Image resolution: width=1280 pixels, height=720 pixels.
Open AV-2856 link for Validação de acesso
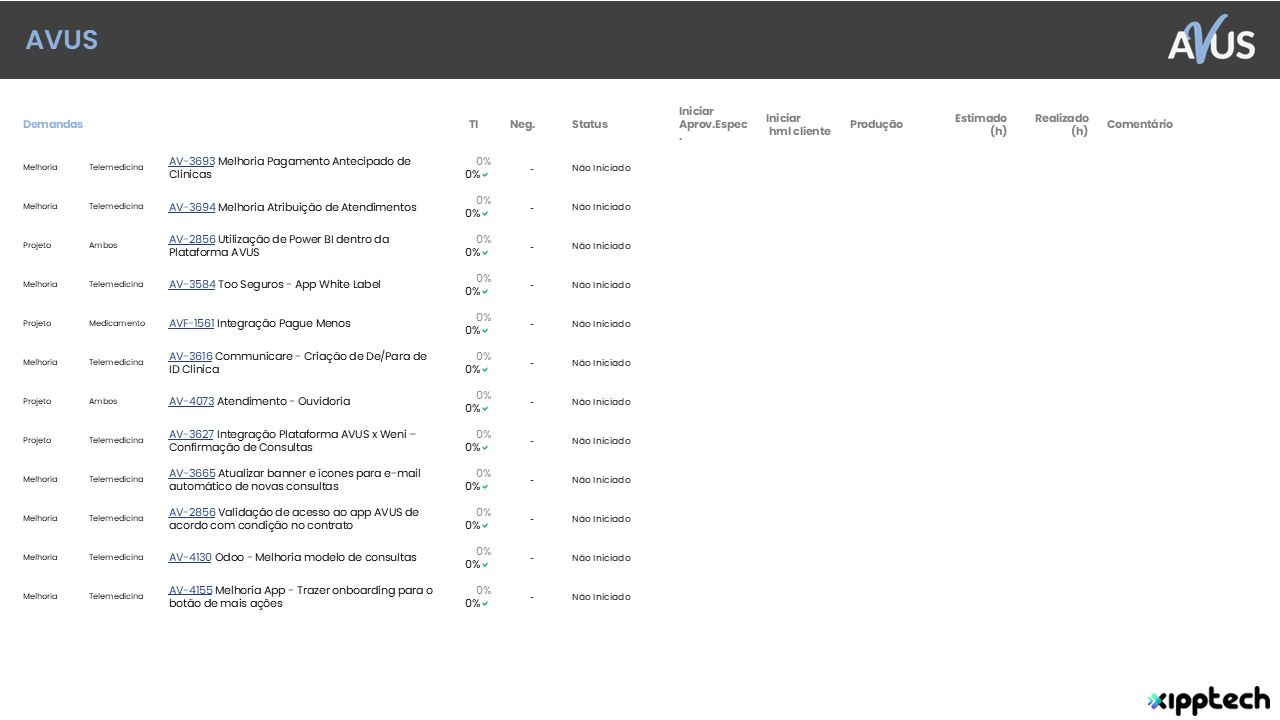coord(192,512)
